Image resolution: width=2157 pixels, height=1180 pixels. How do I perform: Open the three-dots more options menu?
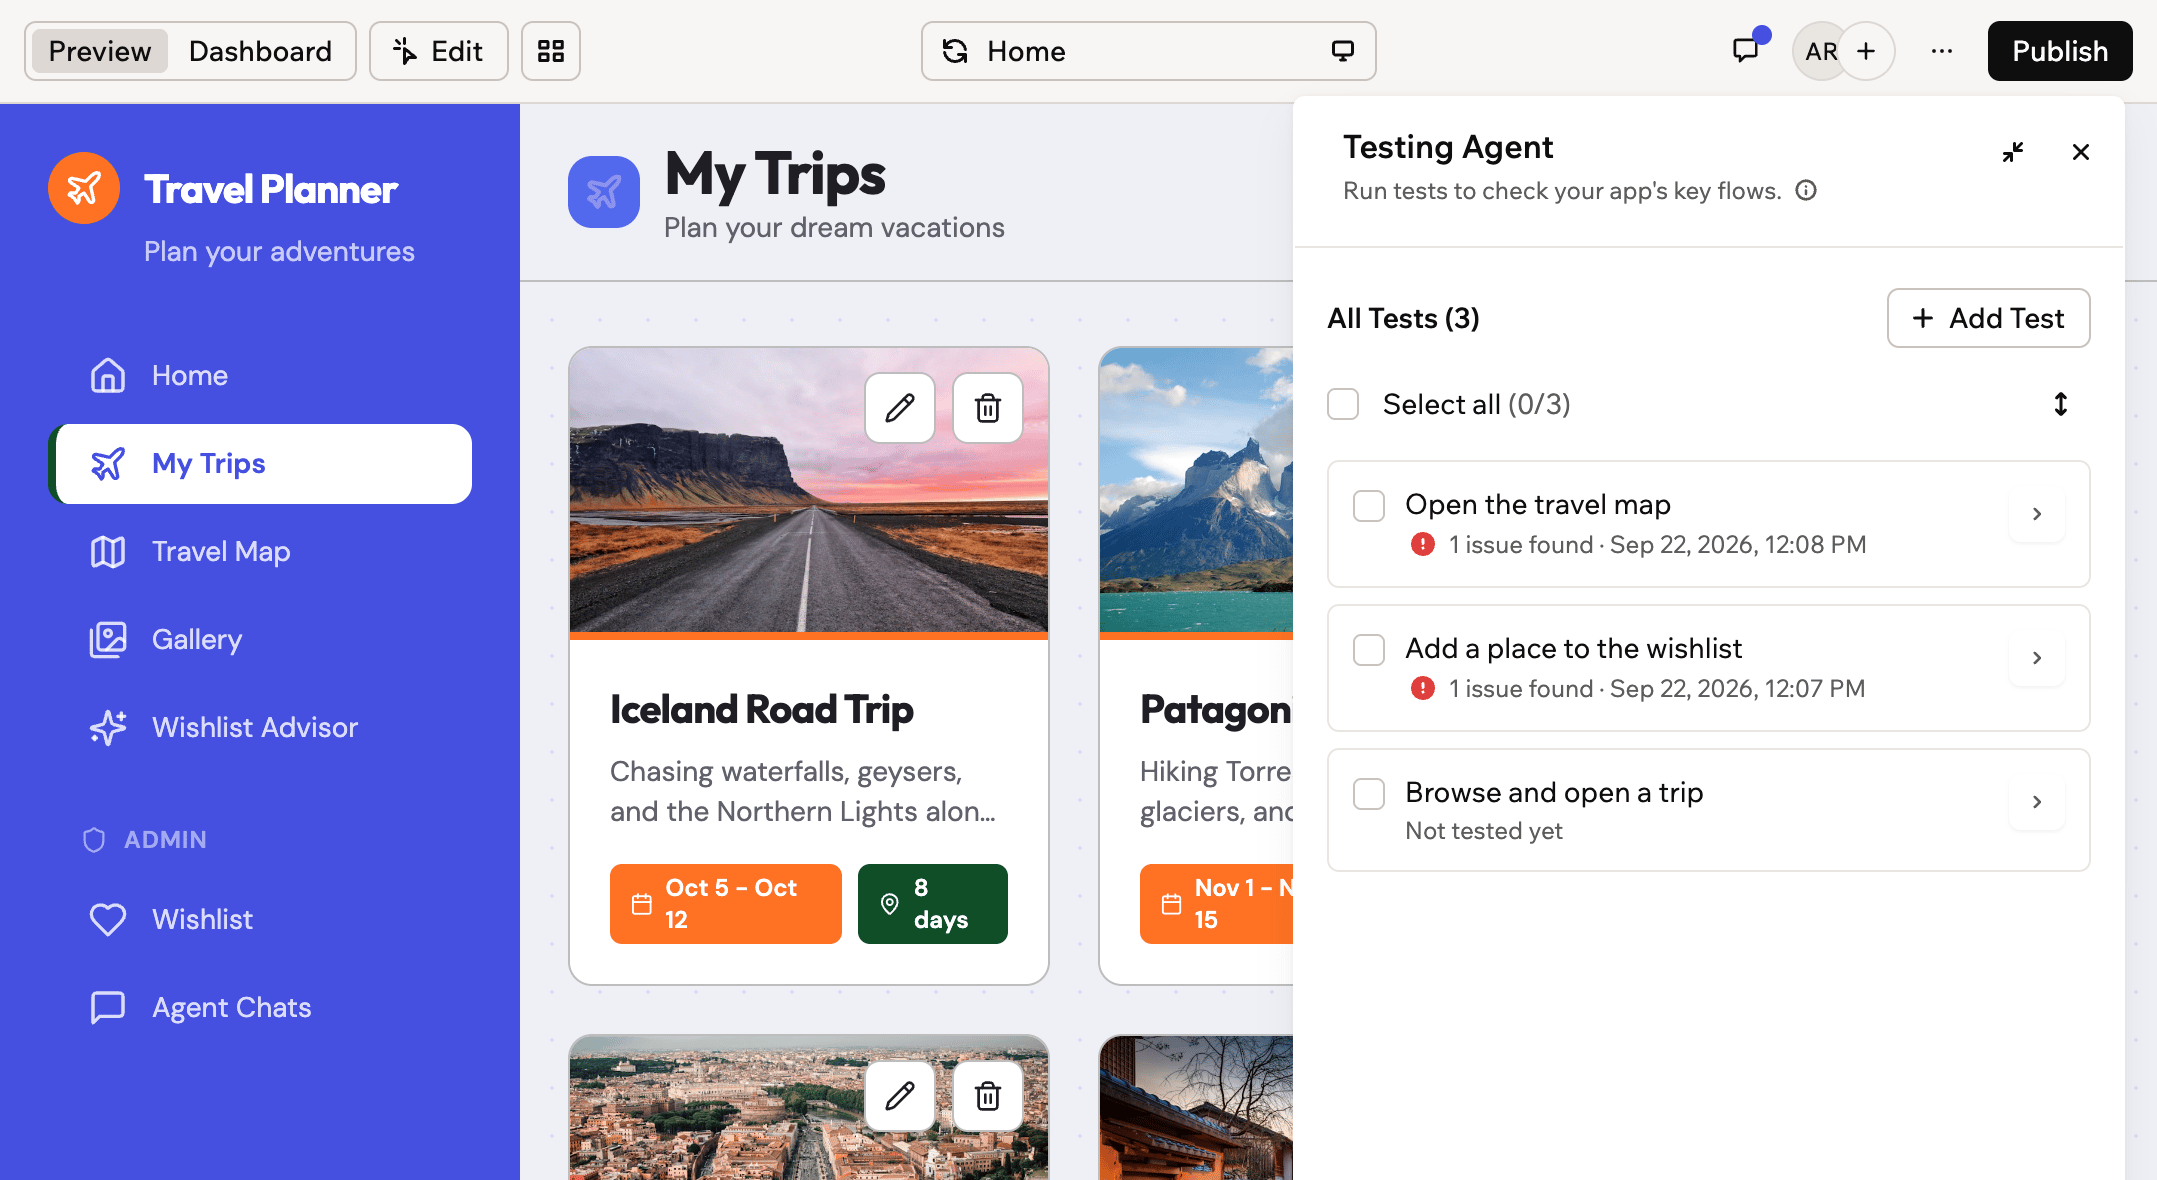click(1942, 51)
